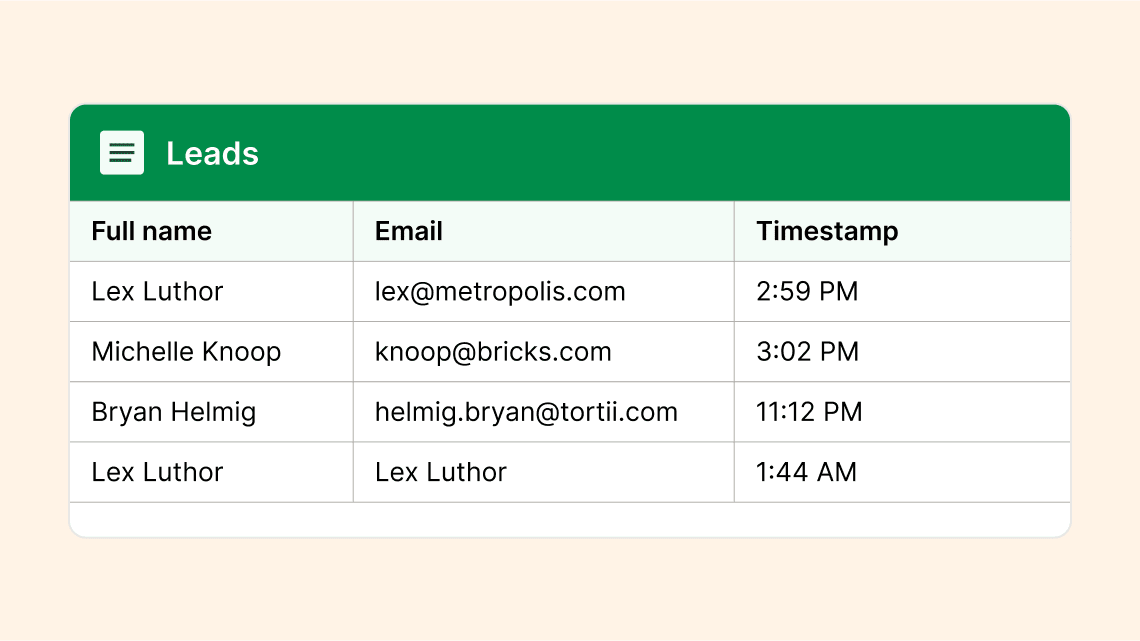The height and width of the screenshot is (641, 1140).
Task: Click the green Leads header bar
Action: tap(570, 153)
